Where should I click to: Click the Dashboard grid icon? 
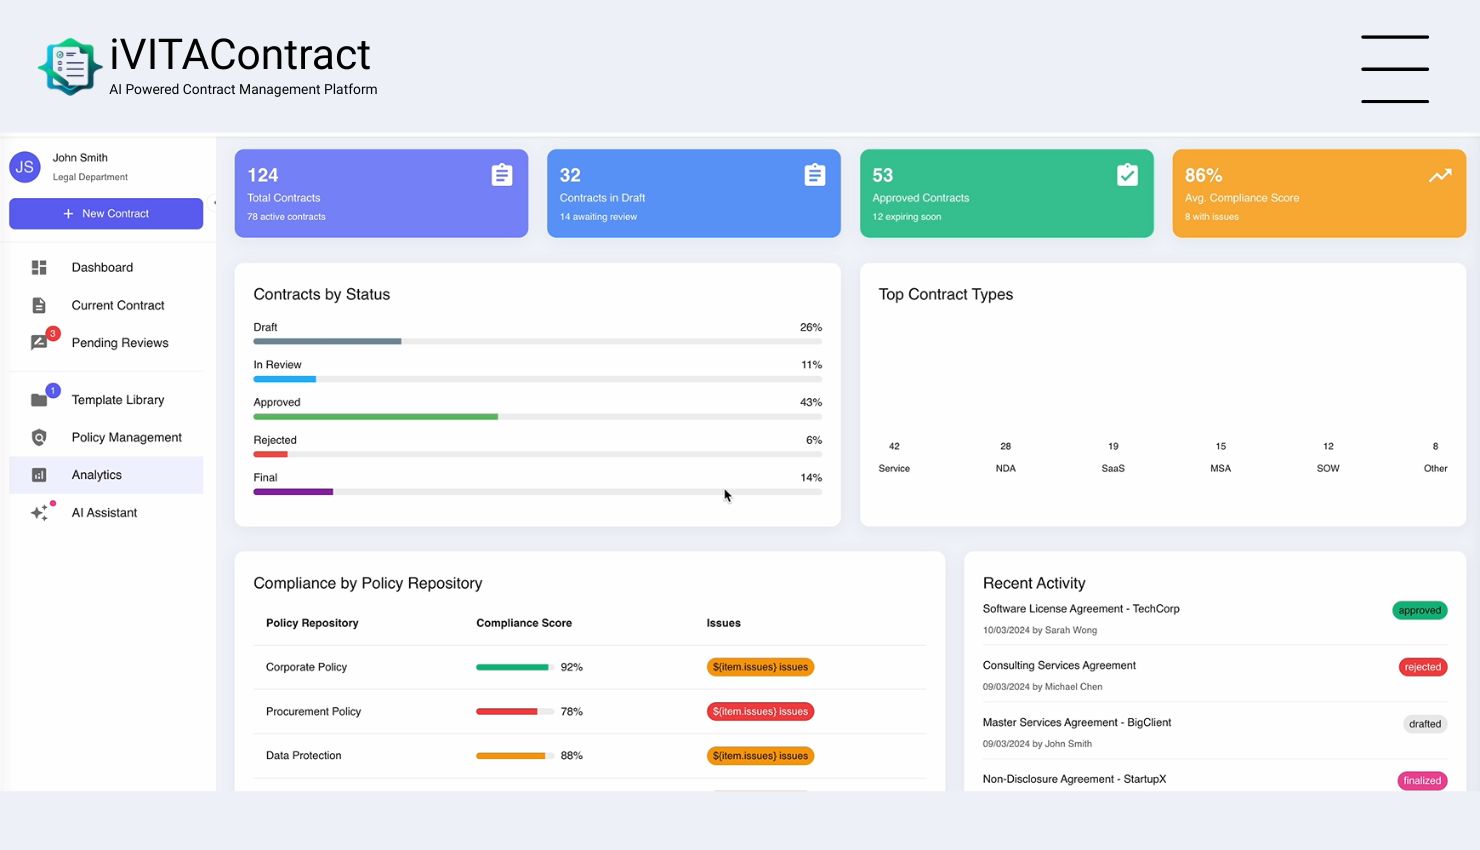pos(39,268)
